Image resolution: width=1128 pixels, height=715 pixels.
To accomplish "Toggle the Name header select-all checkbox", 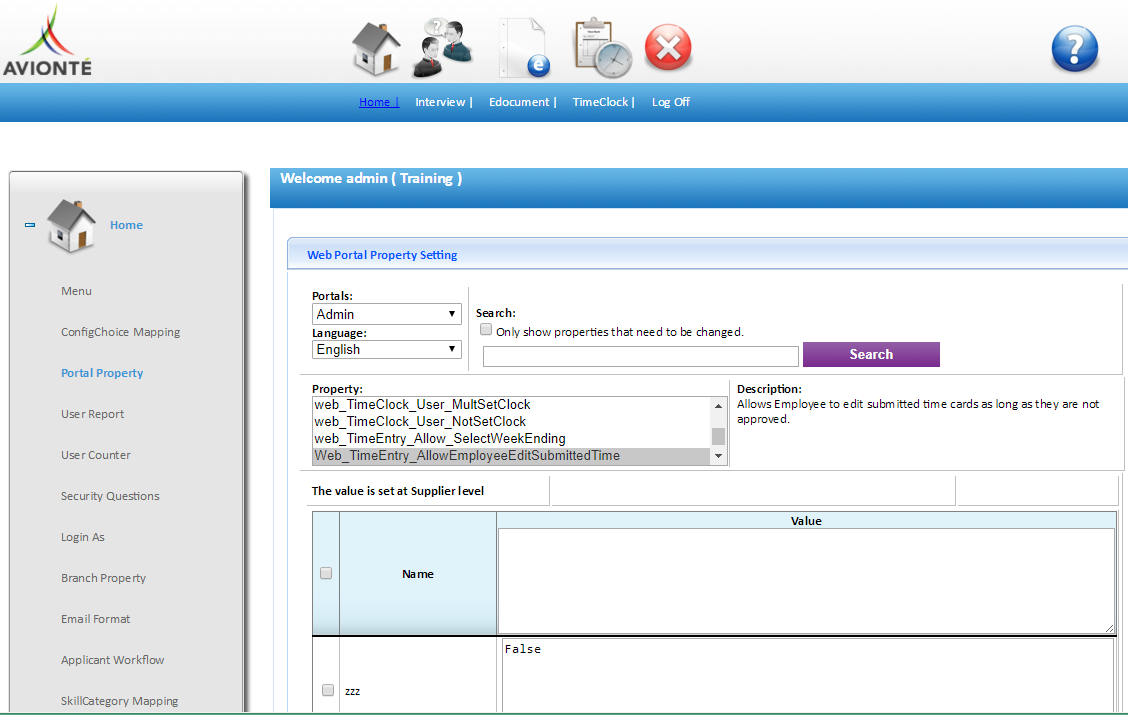I will pyautogui.click(x=326, y=573).
